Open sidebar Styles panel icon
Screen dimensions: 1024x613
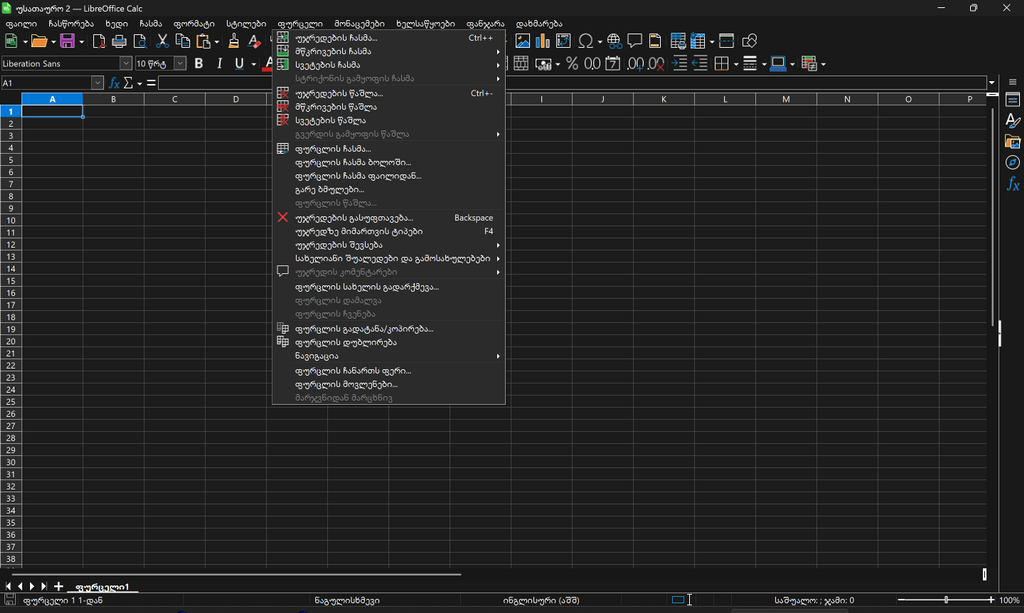tap(1012, 121)
